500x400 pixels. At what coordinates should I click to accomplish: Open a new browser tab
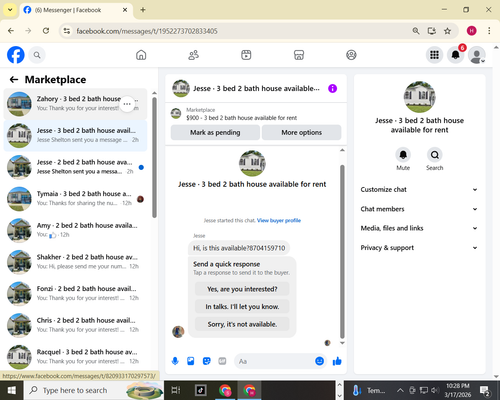tap(143, 10)
